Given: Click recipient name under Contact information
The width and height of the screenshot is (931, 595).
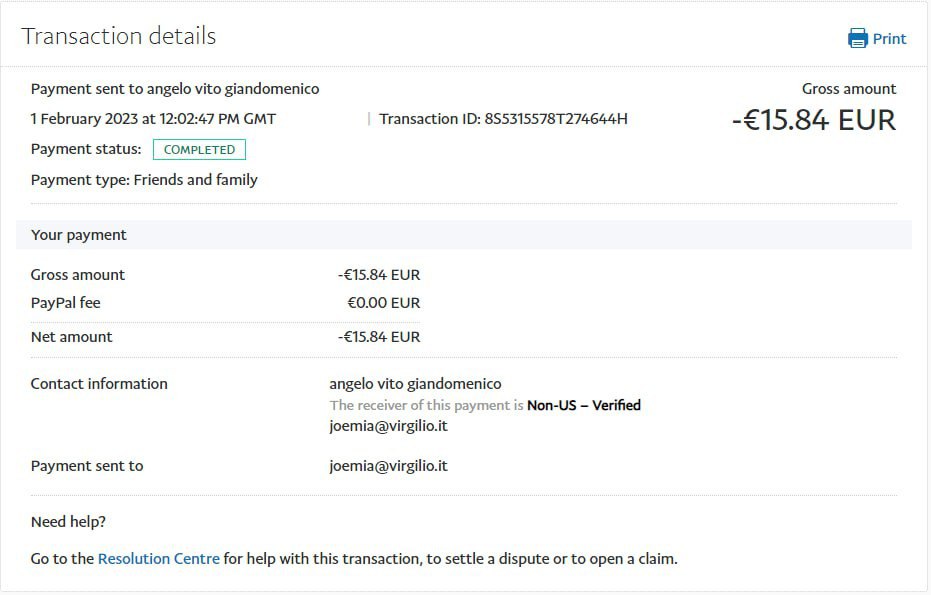Looking at the screenshot, I should (x=415, y=384).
